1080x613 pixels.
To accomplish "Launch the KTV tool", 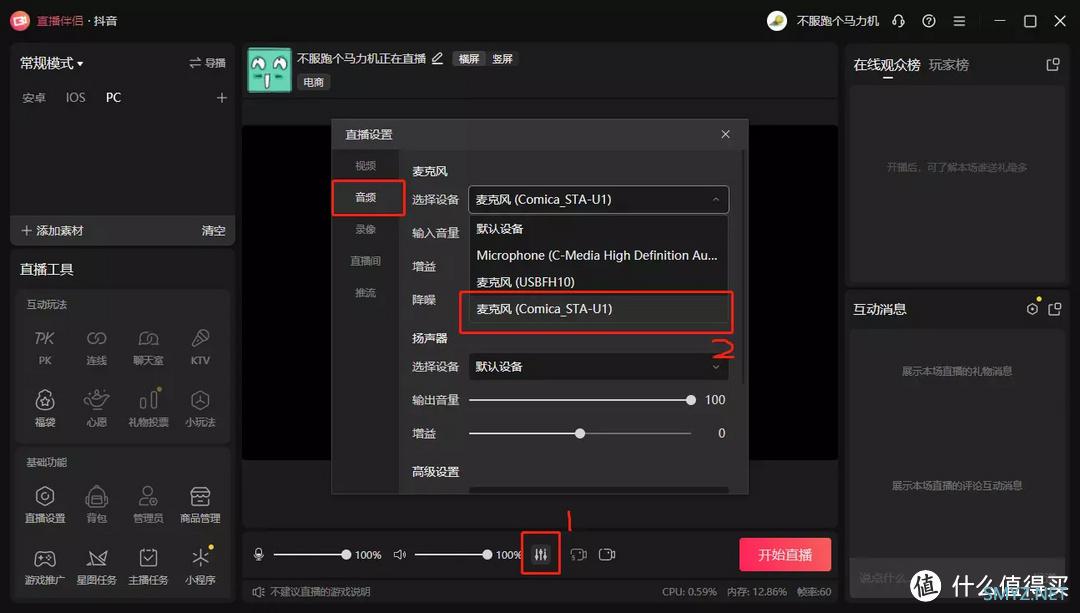I will click(x=200, y=347).
